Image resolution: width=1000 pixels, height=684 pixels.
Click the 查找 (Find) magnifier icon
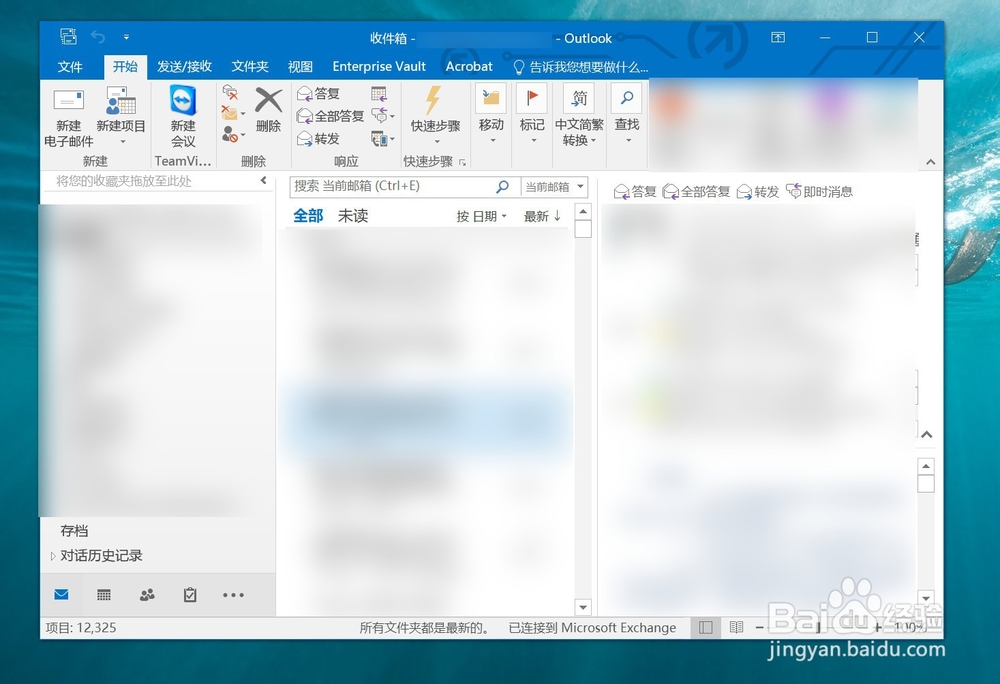(626, 99)
